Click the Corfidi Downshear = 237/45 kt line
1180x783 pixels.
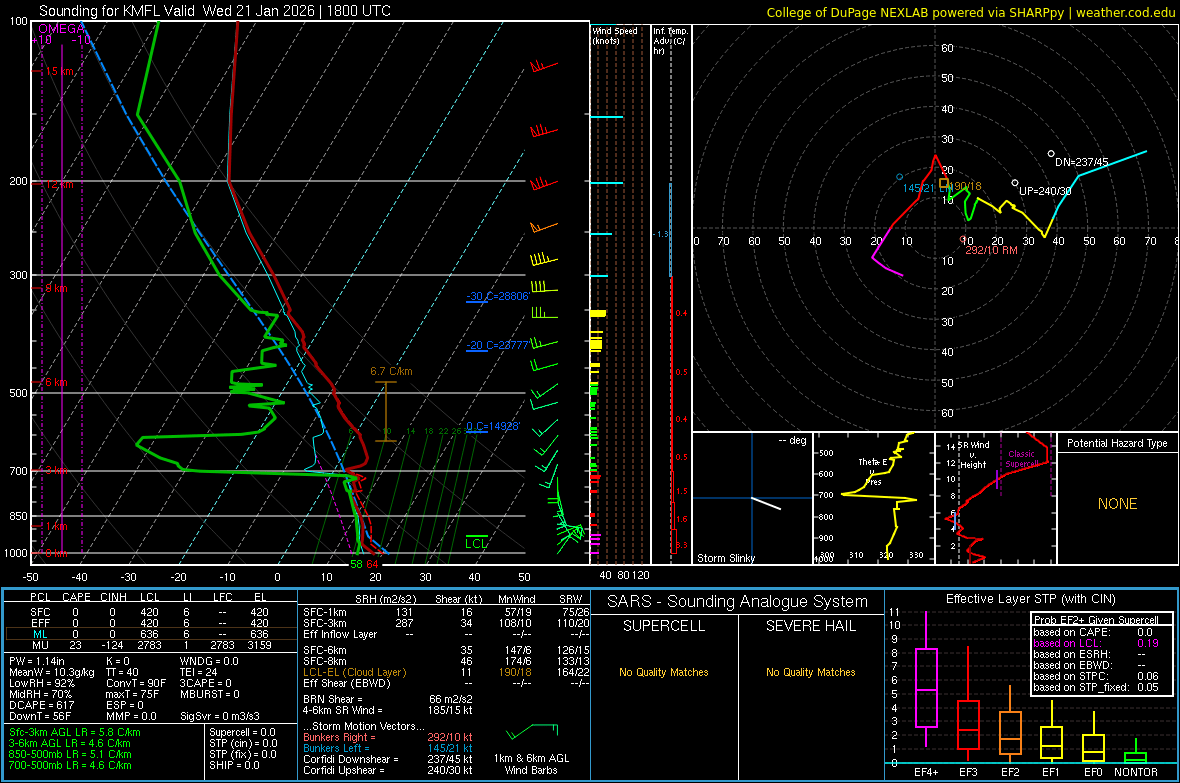pyautogui.click(x=388, y=759)
